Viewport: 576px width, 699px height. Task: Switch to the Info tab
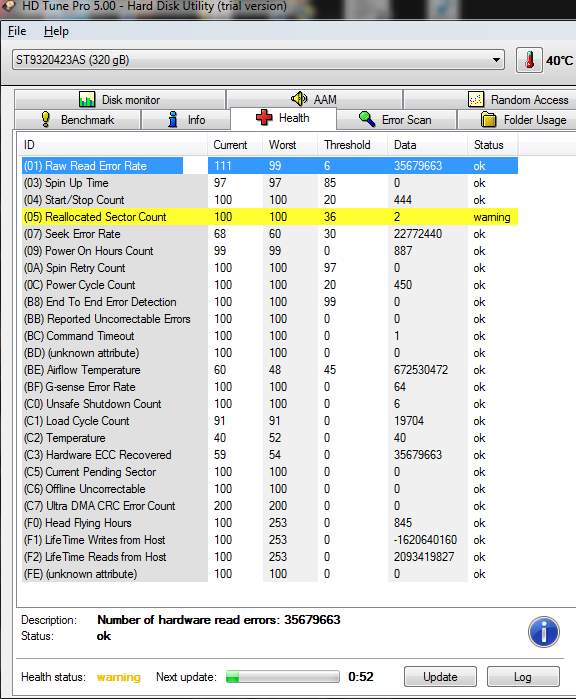[x=185, y=119]
